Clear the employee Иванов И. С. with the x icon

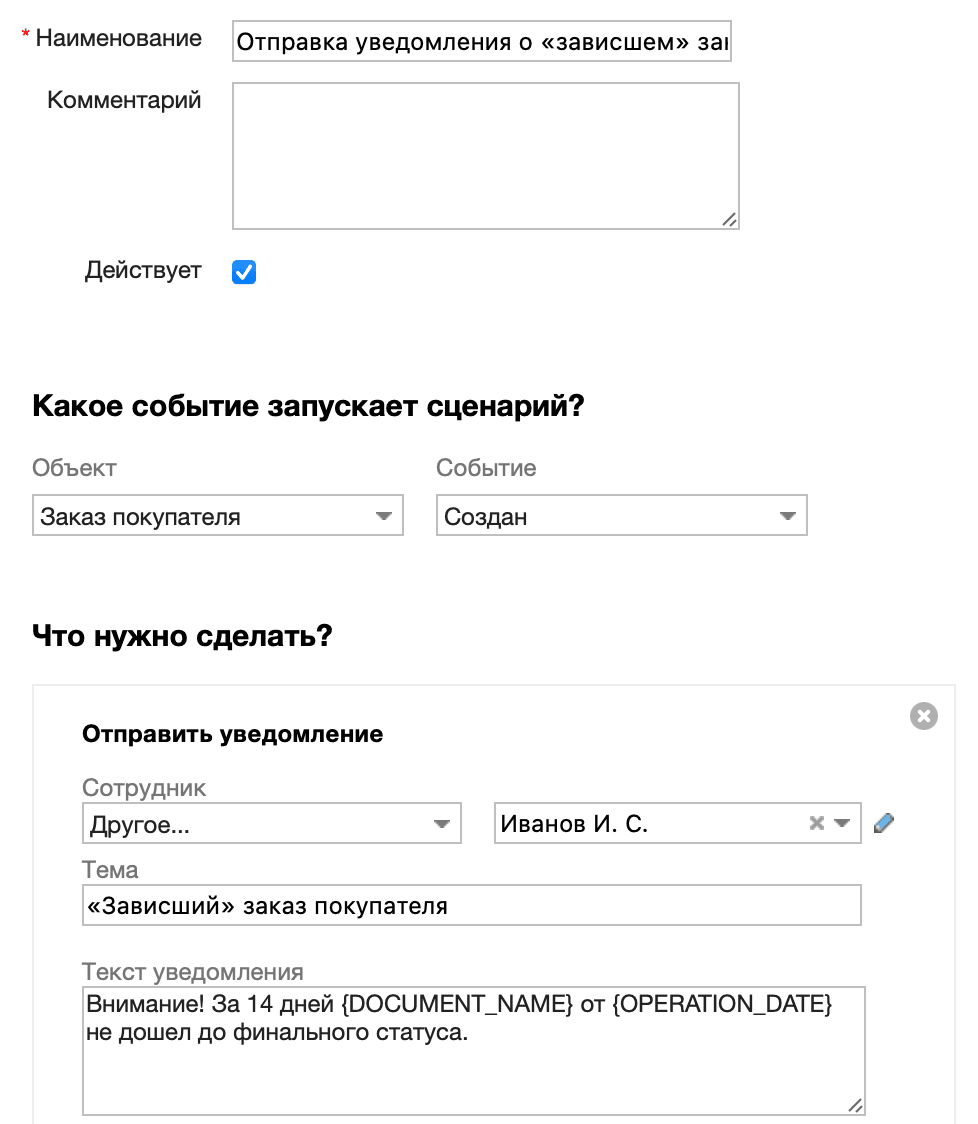click(815, 822)
